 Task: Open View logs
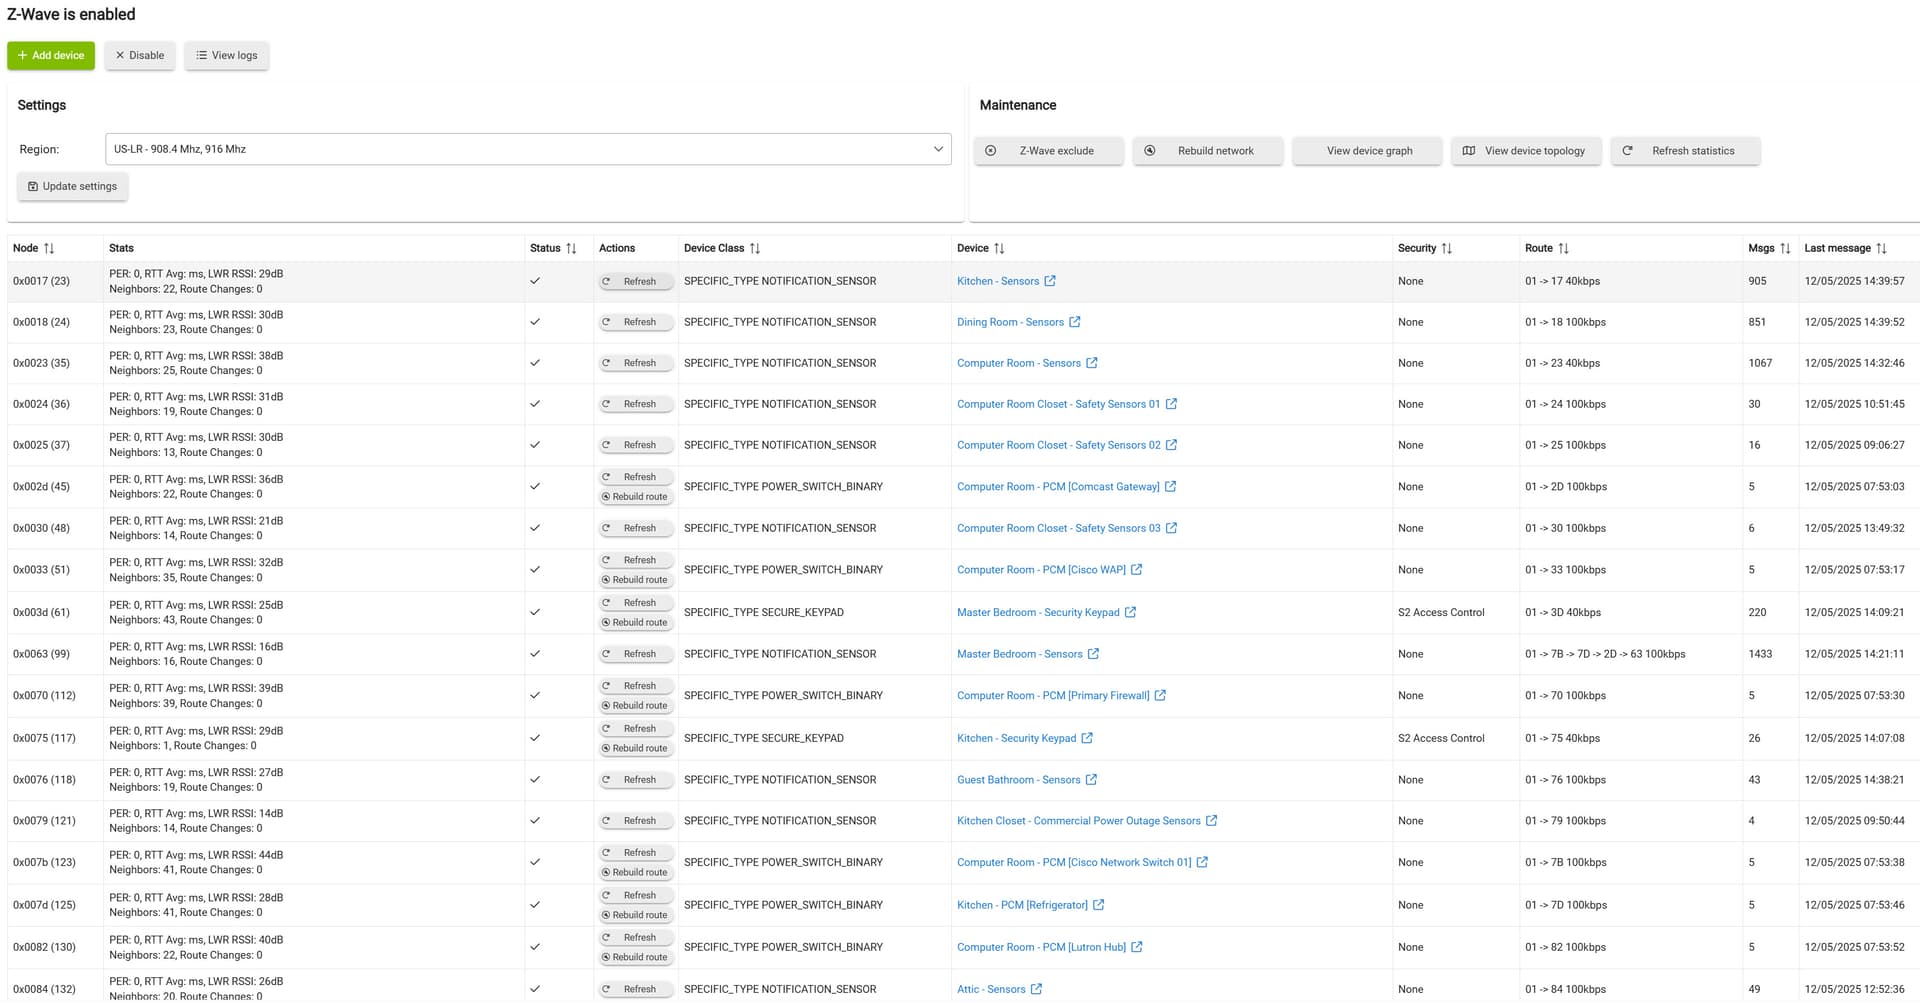[226, 55]
